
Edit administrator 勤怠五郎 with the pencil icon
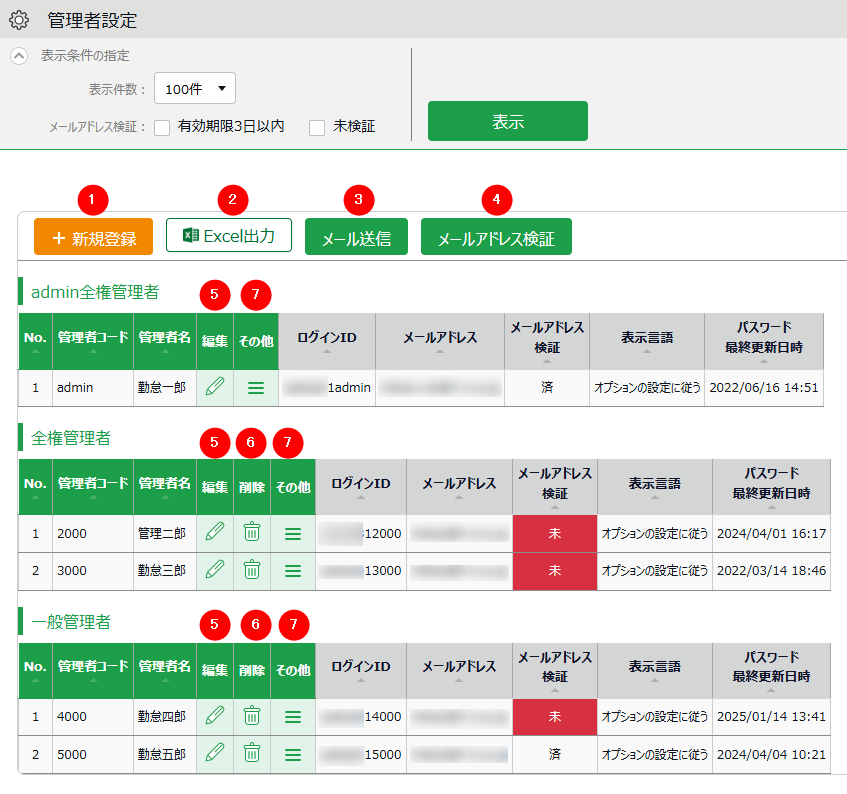pyautogui.click(x=215, y=754)
